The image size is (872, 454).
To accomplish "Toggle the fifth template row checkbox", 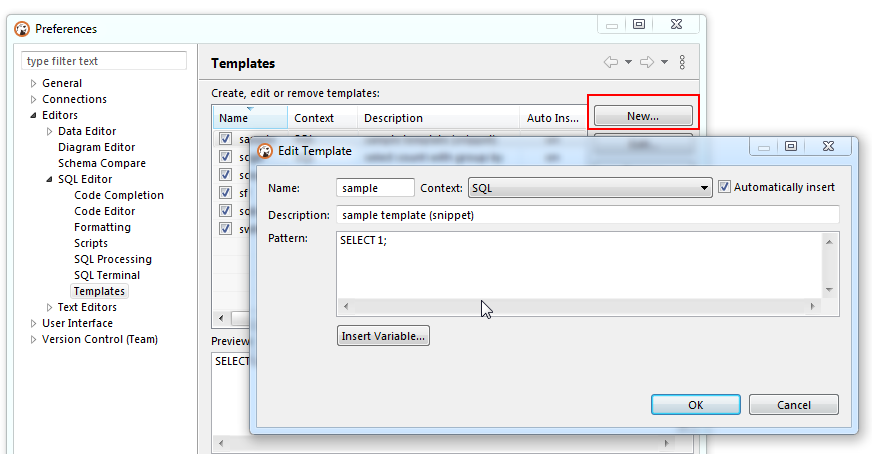I will [225, 210].
